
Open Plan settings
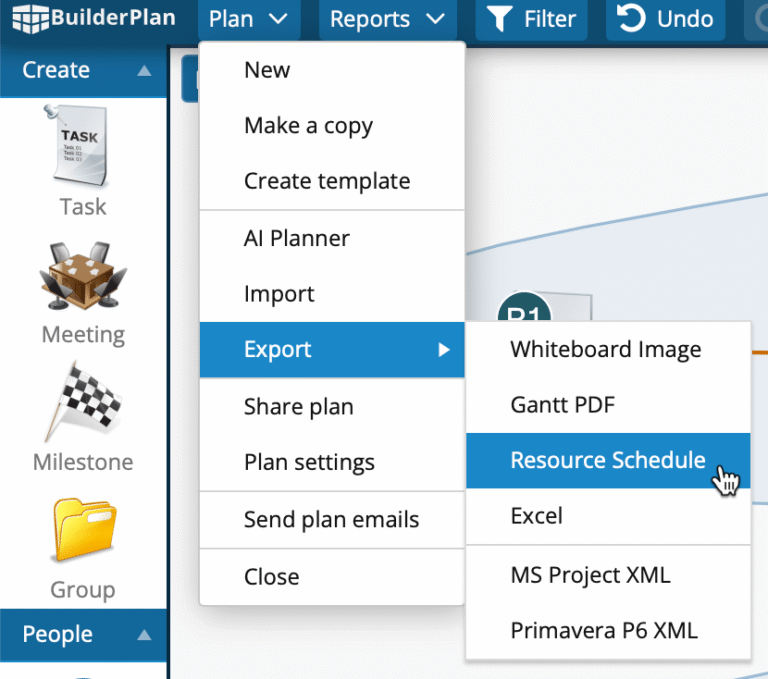pyautogui.click(x=309, y=463)
